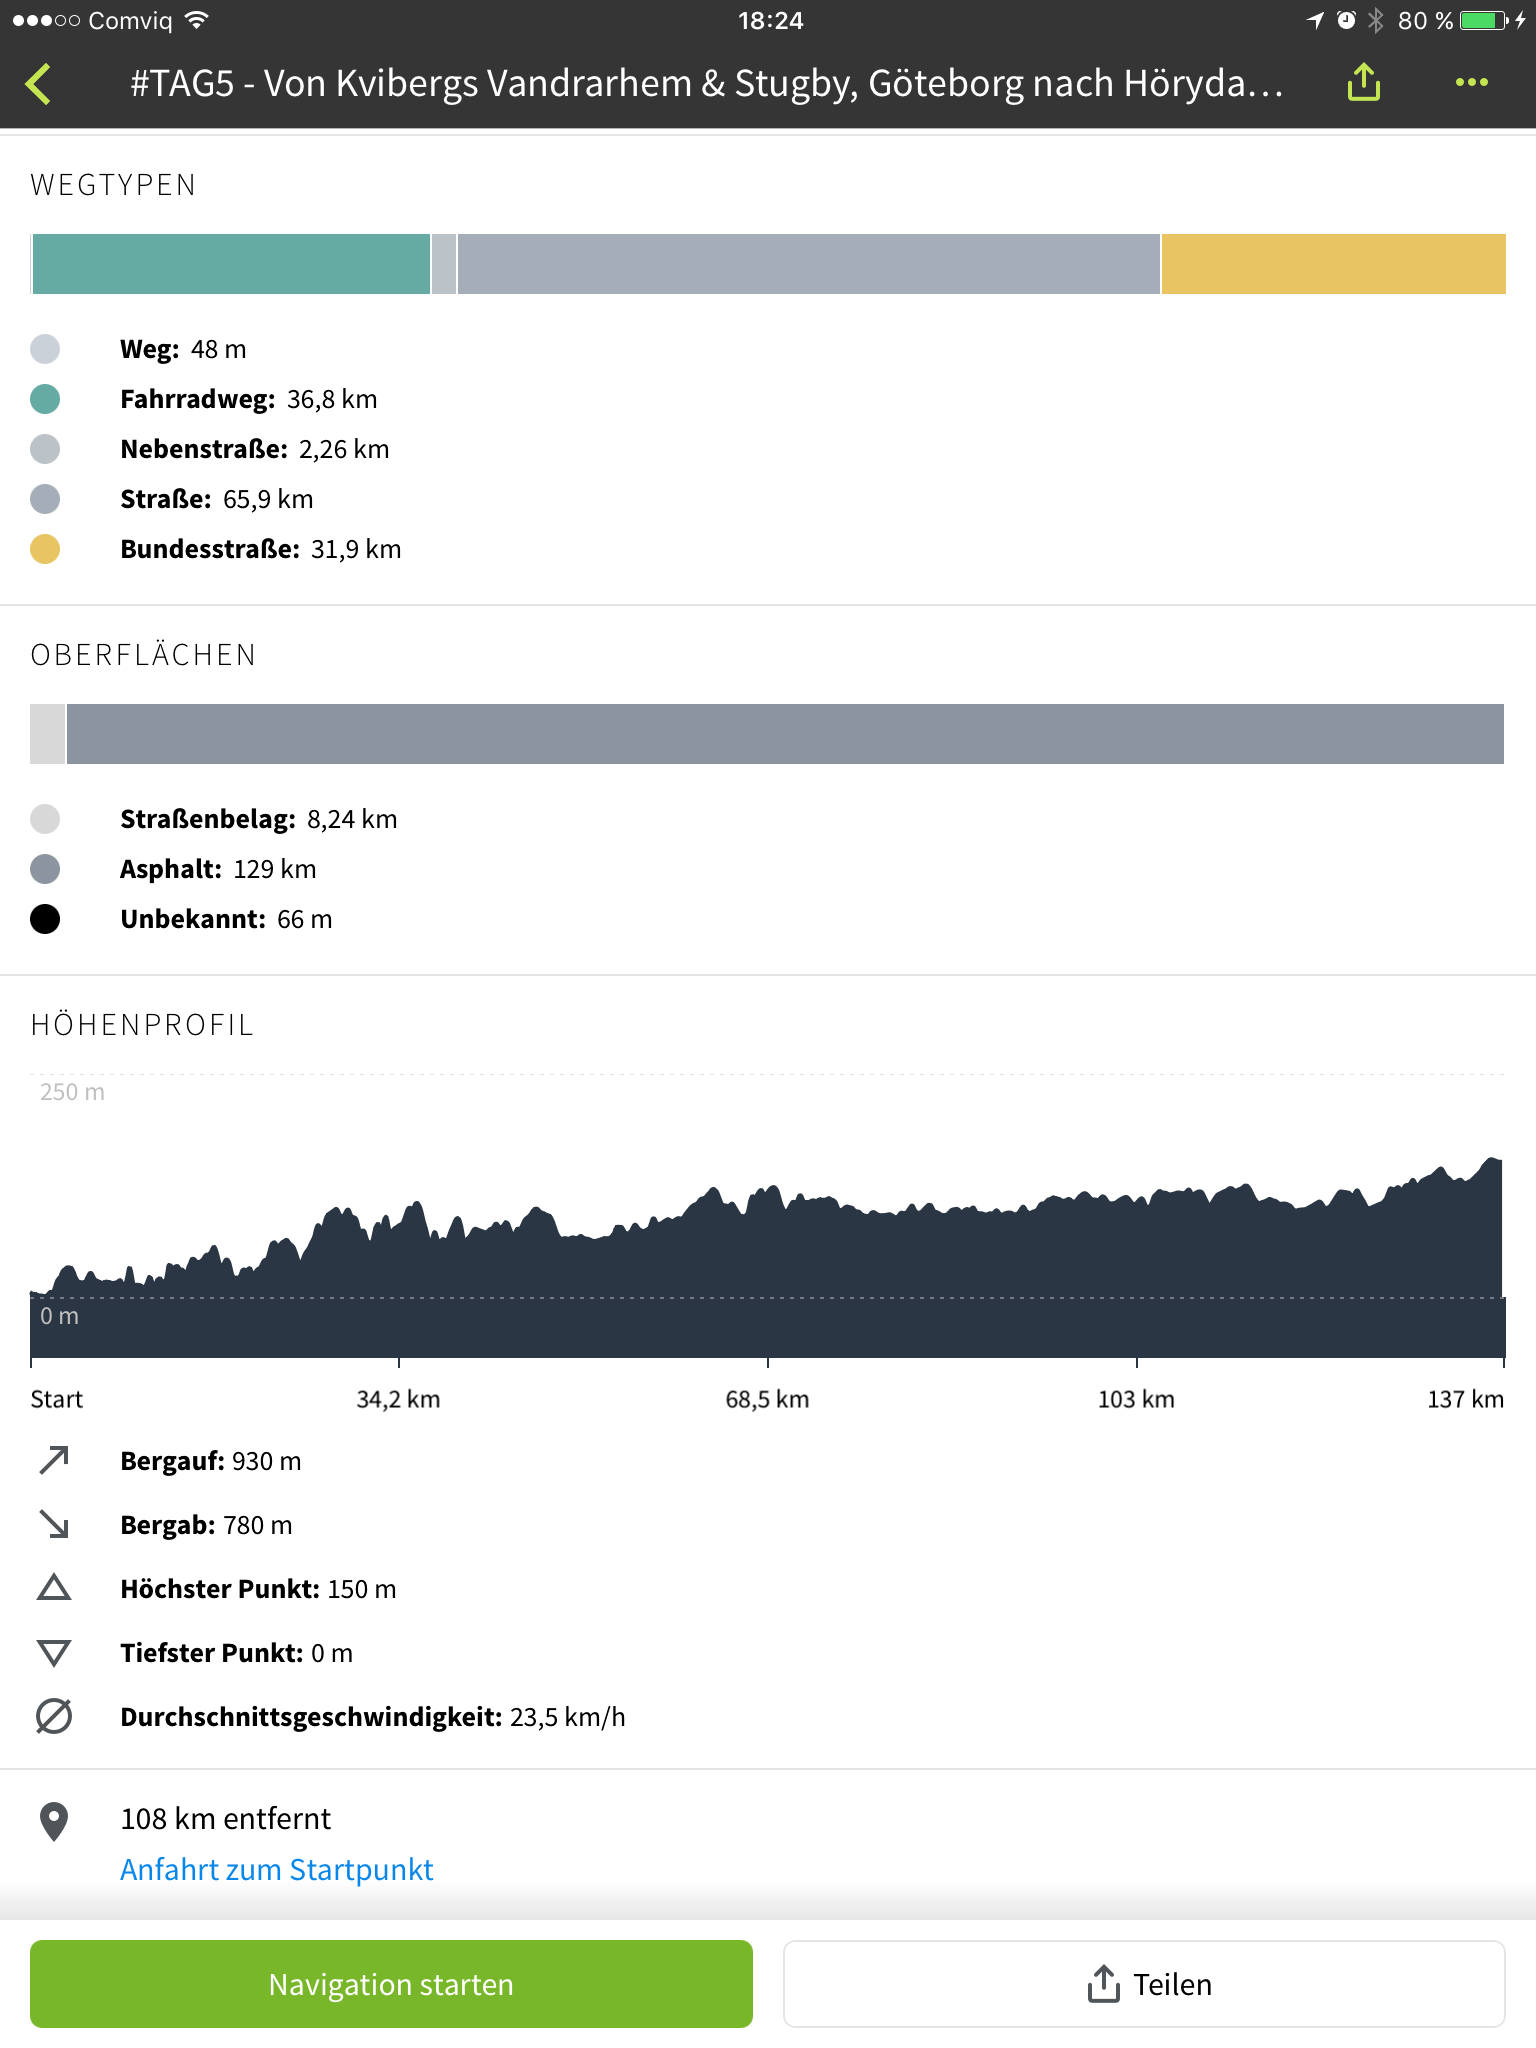Tap the black Unbekannt legend dot

click(x=45, y=919)
